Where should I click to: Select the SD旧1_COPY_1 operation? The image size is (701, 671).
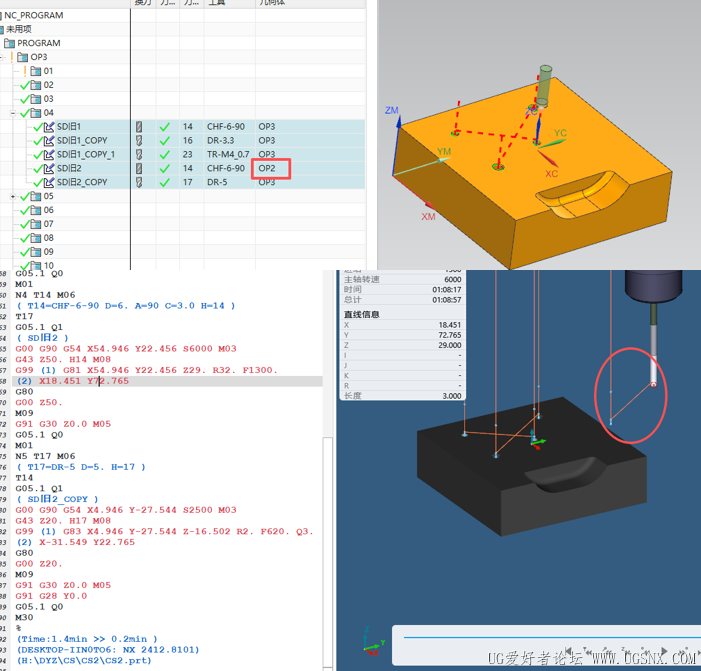(x=85, y=155)
